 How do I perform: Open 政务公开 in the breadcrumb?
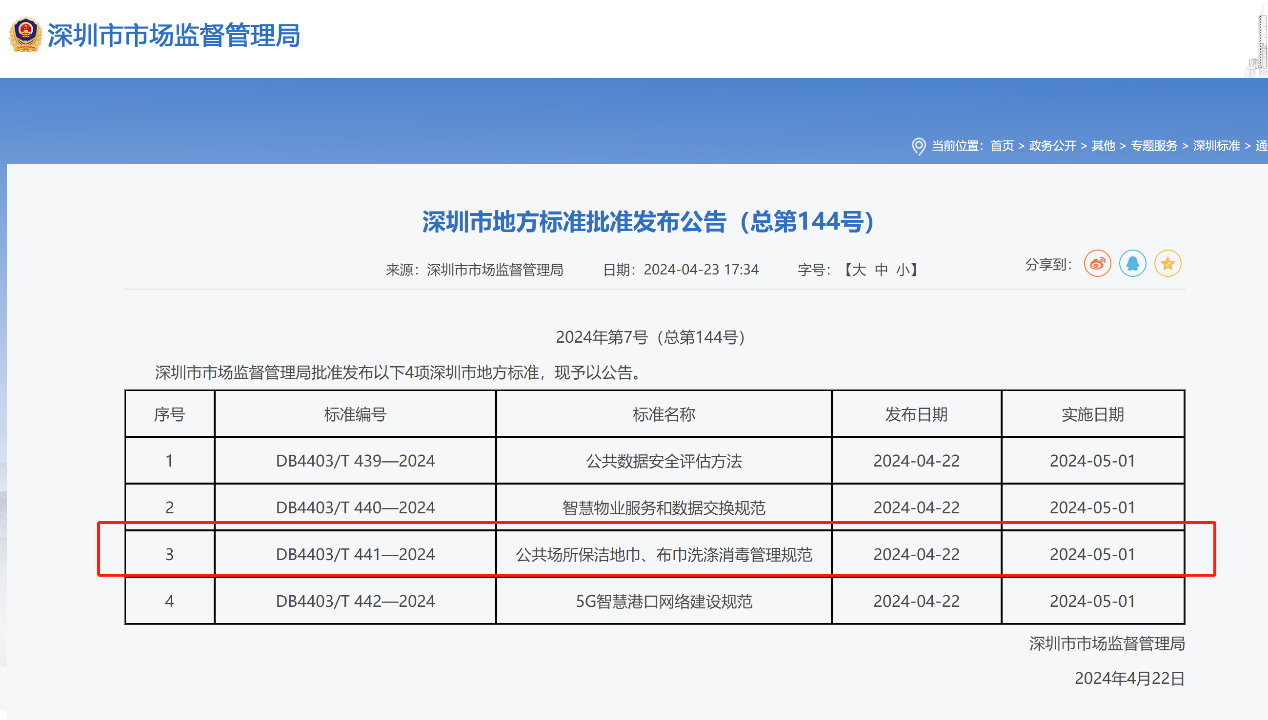[x=1053, y=146]
